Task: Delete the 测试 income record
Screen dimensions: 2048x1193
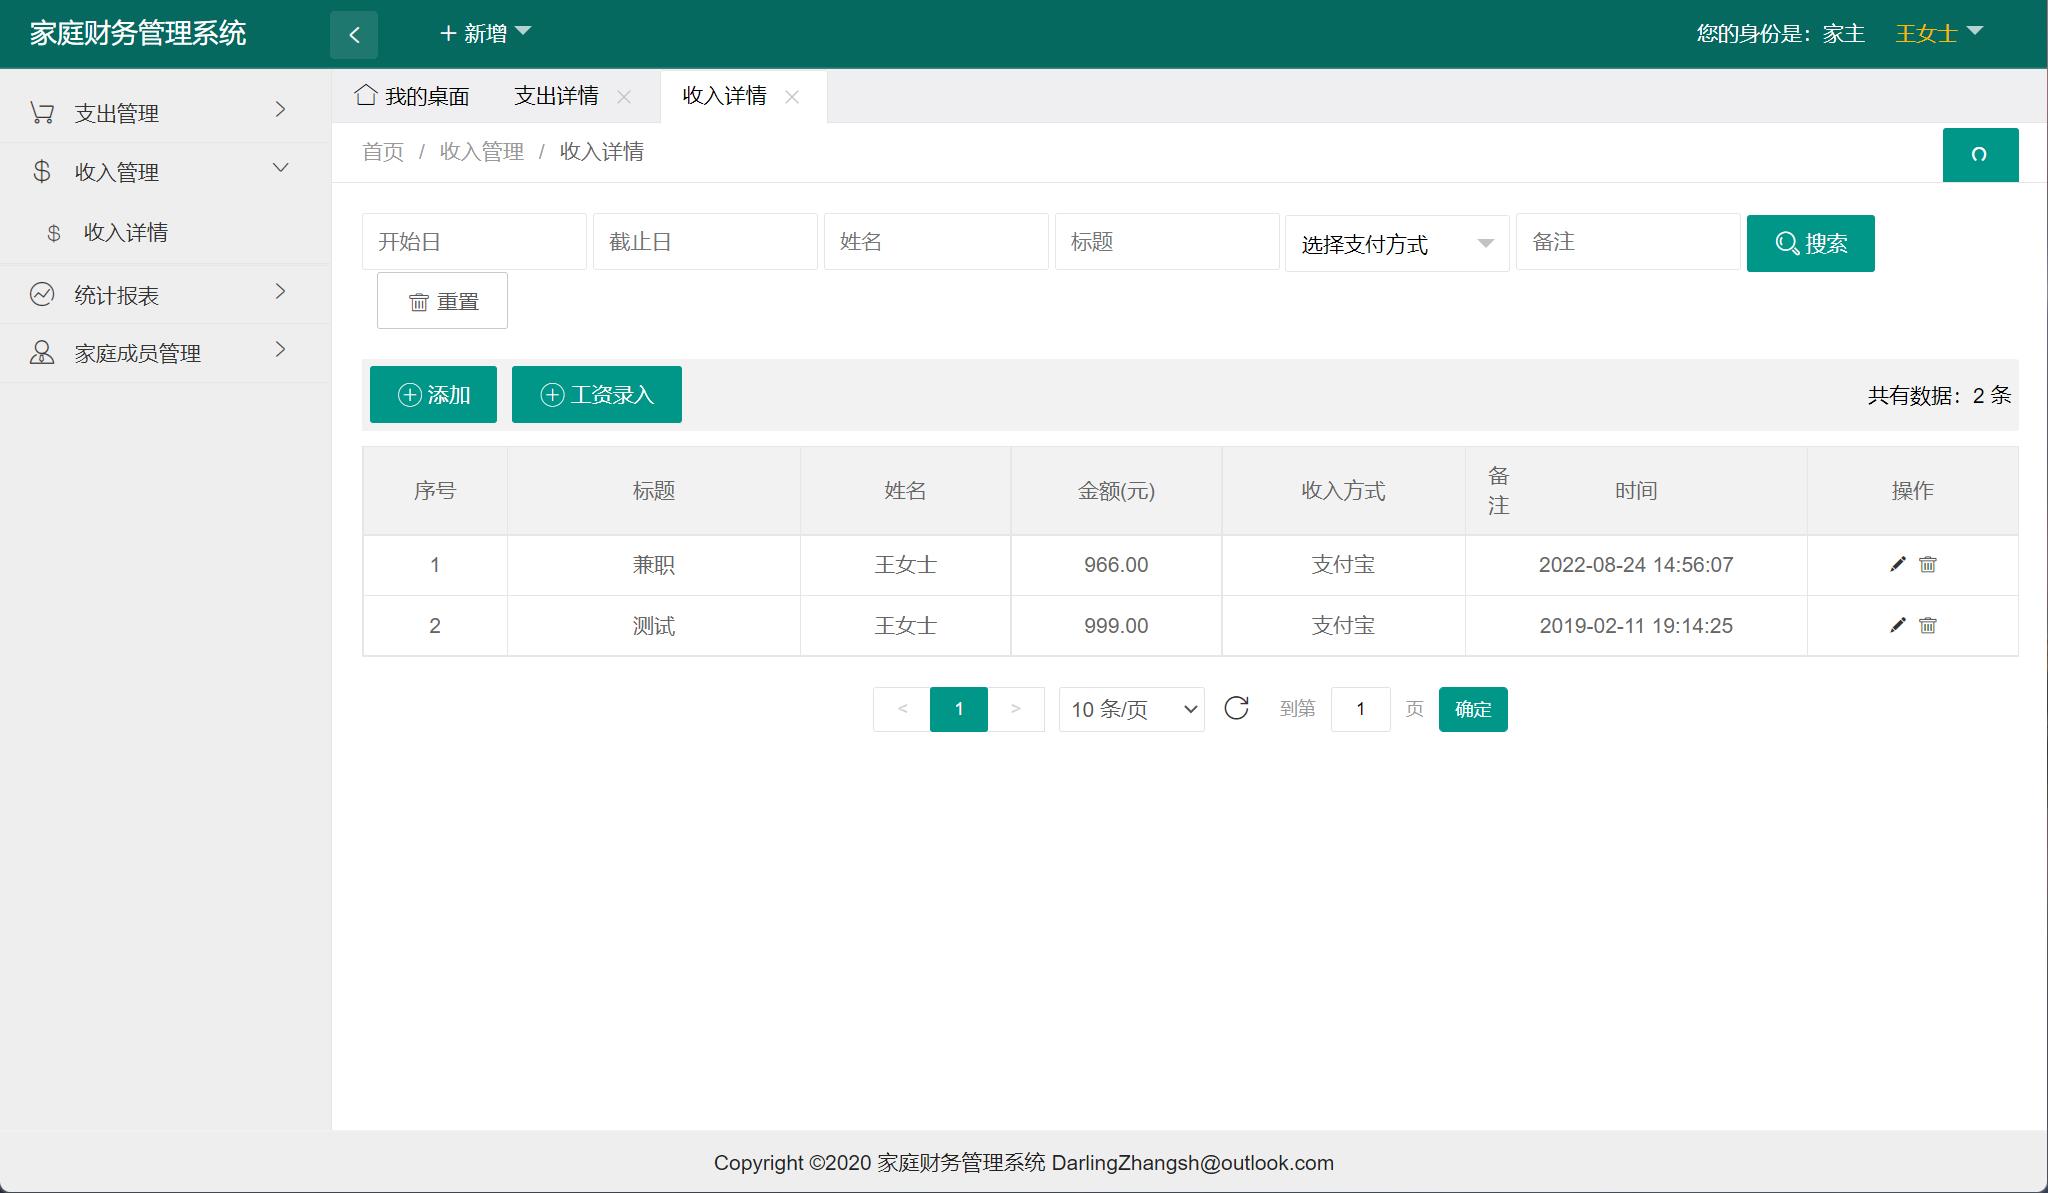Action: (1928, 625)
